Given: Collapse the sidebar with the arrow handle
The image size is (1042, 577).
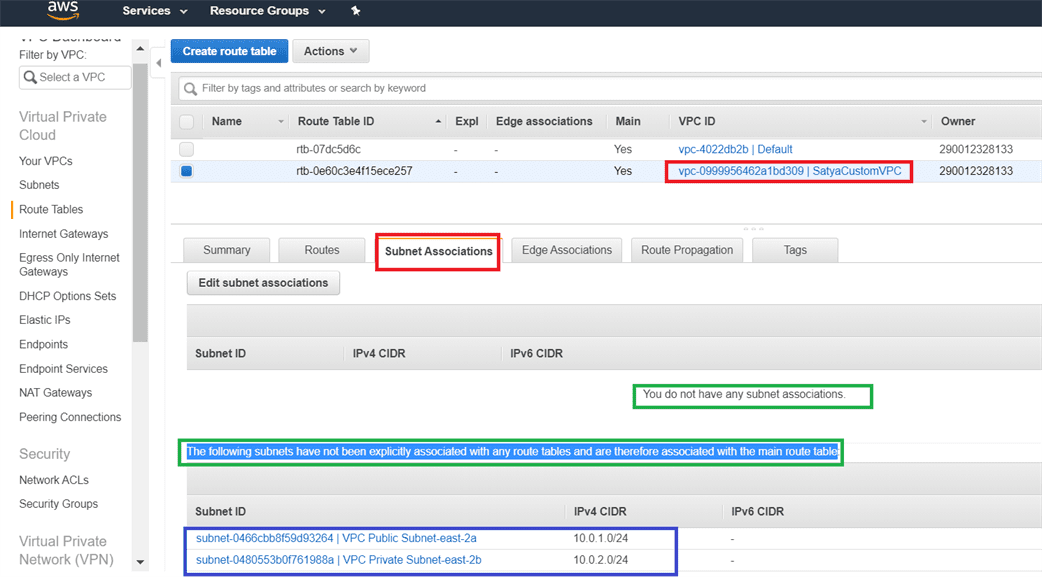Looking at the screenshot, I should [158, 63].
